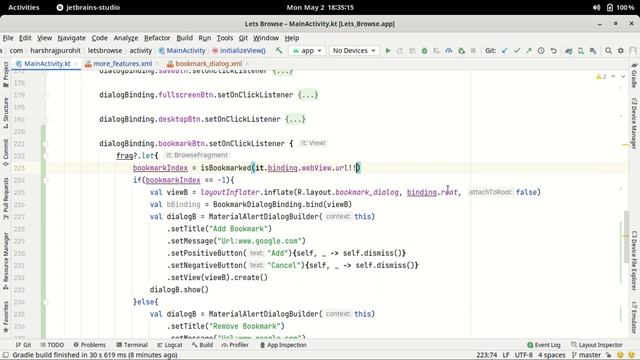Open Device File Explorer side panel
This screenshot has width=640, height=360.
(634, 260)
